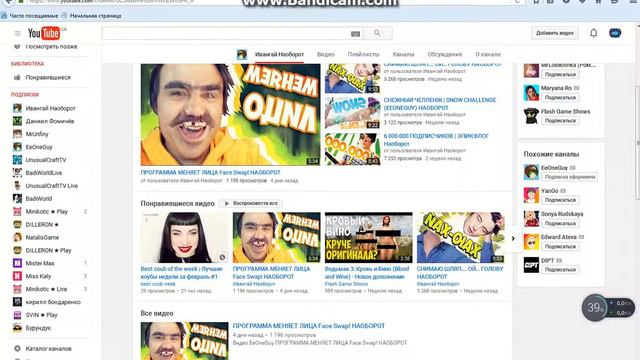Open the Ведьмак 3: Кровь и Вино thumbnail
The width and height of the screenshot is (640, 360).
point(369,237)
